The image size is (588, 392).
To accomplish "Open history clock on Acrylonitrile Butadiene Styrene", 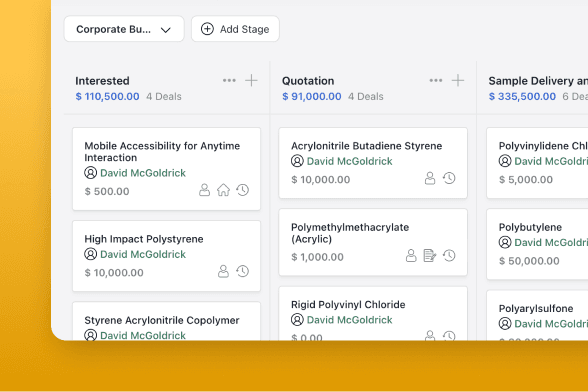I will (x=449, y=178).
